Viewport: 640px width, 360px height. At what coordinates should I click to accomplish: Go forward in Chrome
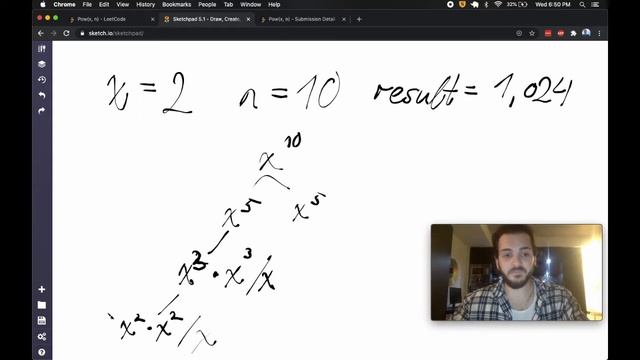pyautogui.click(x=53, y=33)
